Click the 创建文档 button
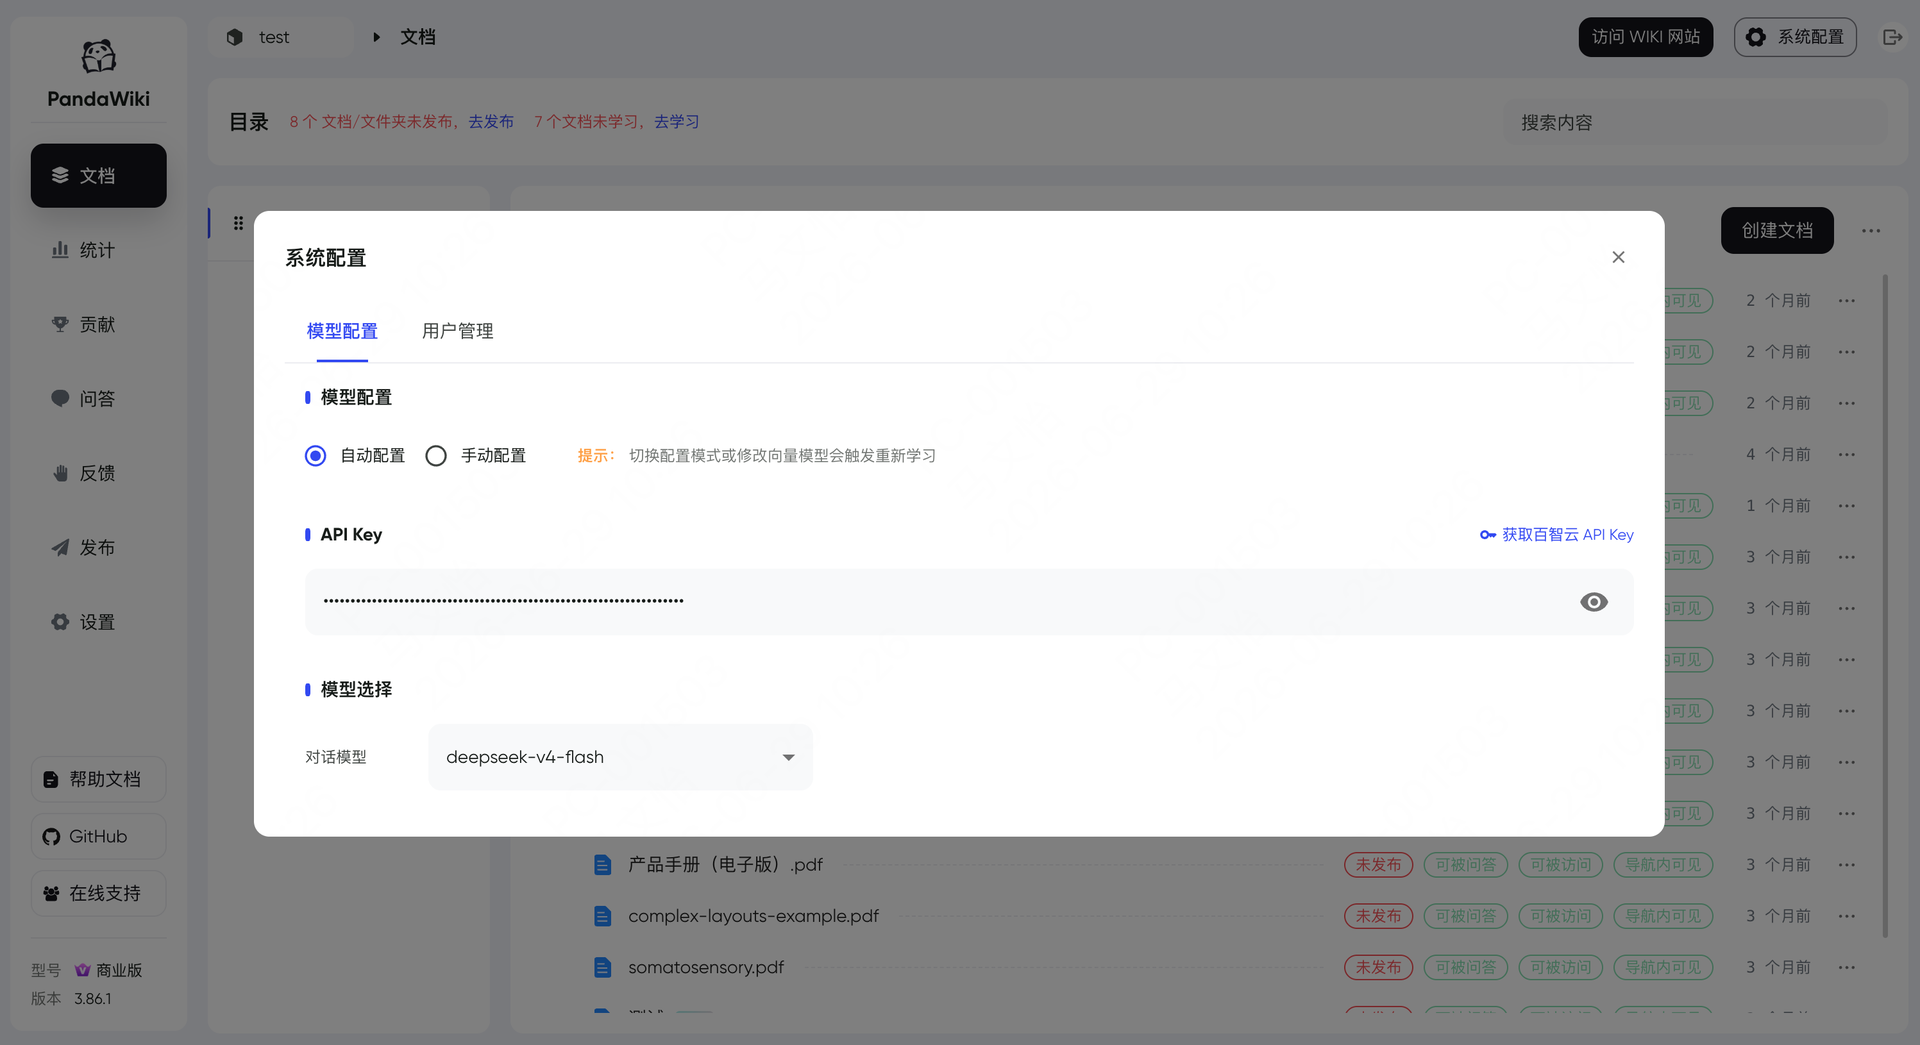Screen dimensions: 1920x1045 click(1777, 231)
